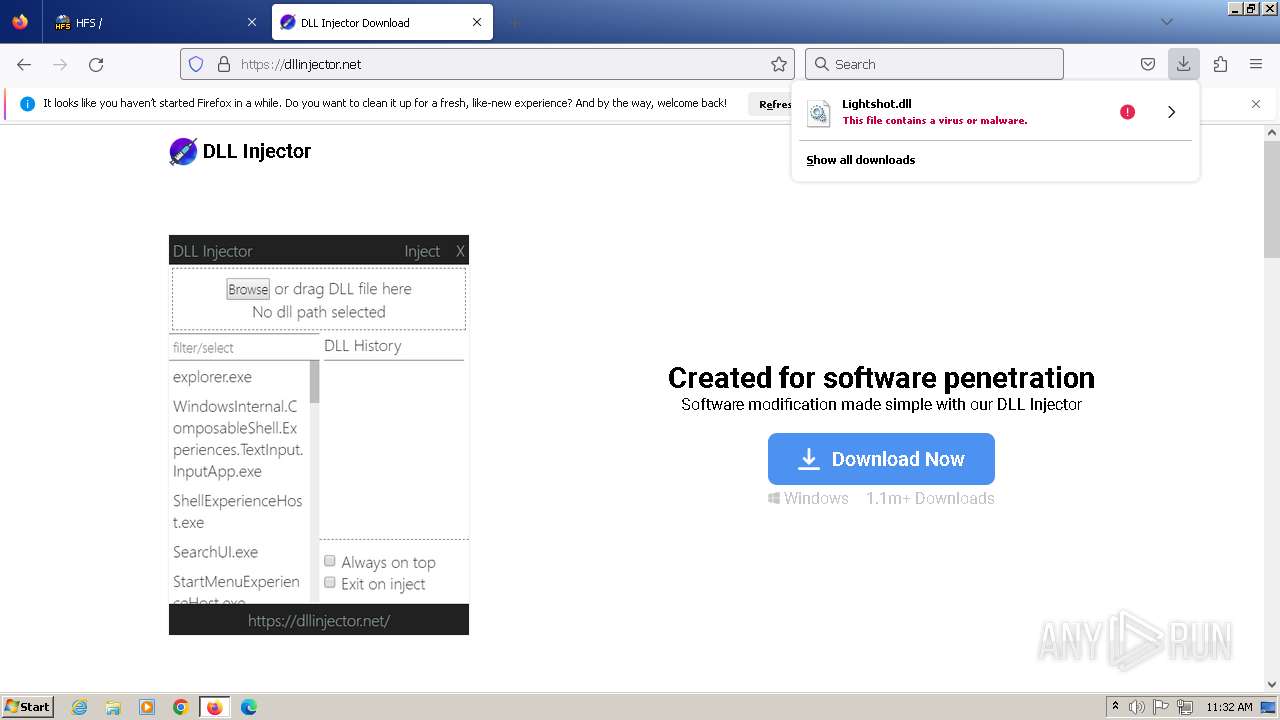
Task: Click Inject in the injector title bar
Action: (422, 251)
